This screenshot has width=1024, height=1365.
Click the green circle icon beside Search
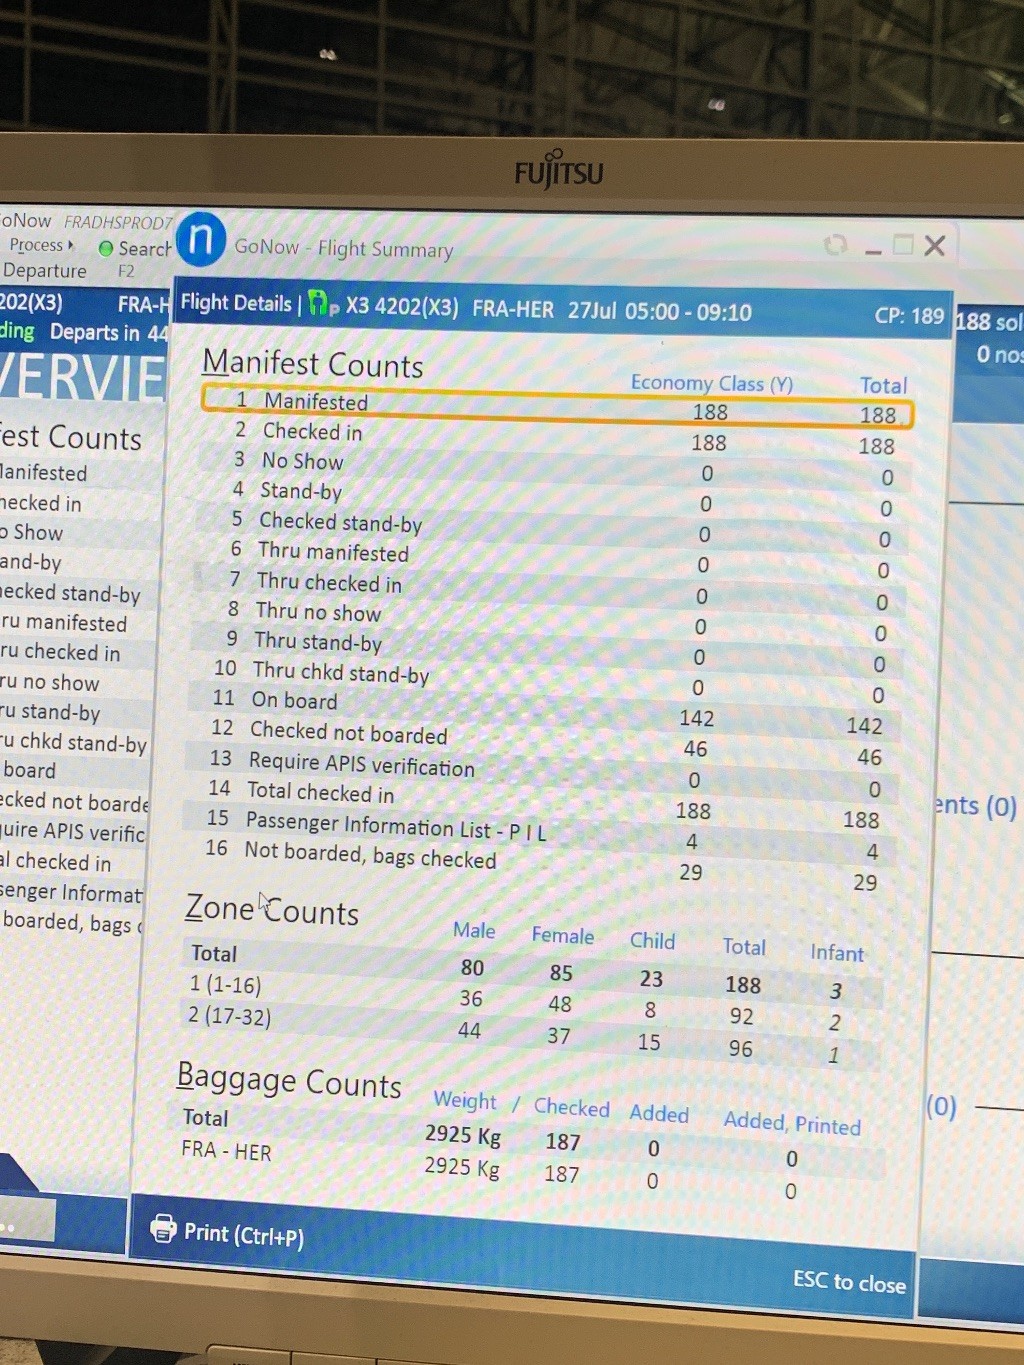pyautogui.click(x=105, y=248)
